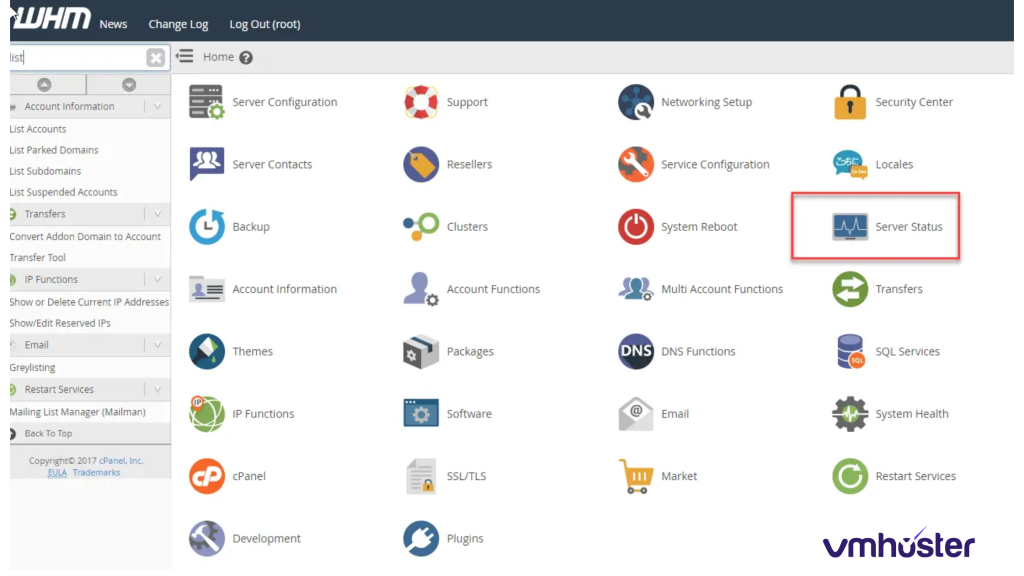
Task: Select the SSL/TLS certificate icon
Action: [x=419, y=476]
